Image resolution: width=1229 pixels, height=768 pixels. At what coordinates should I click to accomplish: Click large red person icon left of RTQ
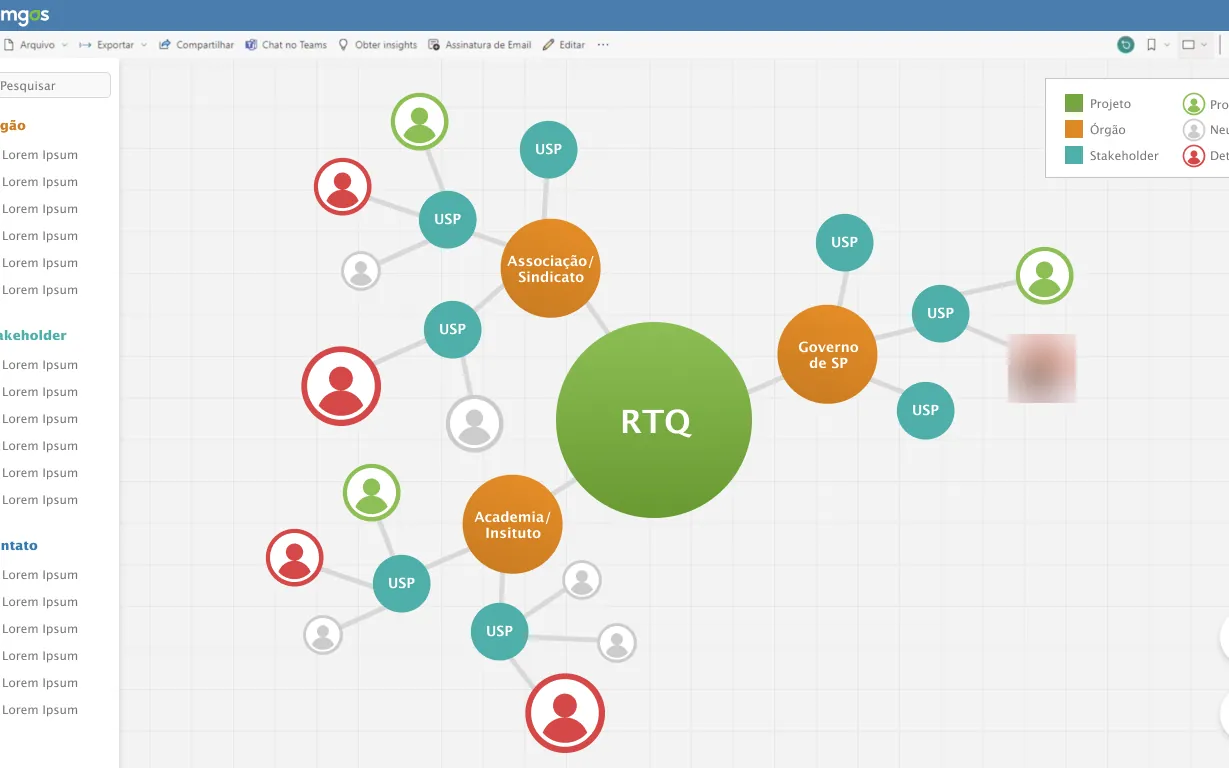341,386
